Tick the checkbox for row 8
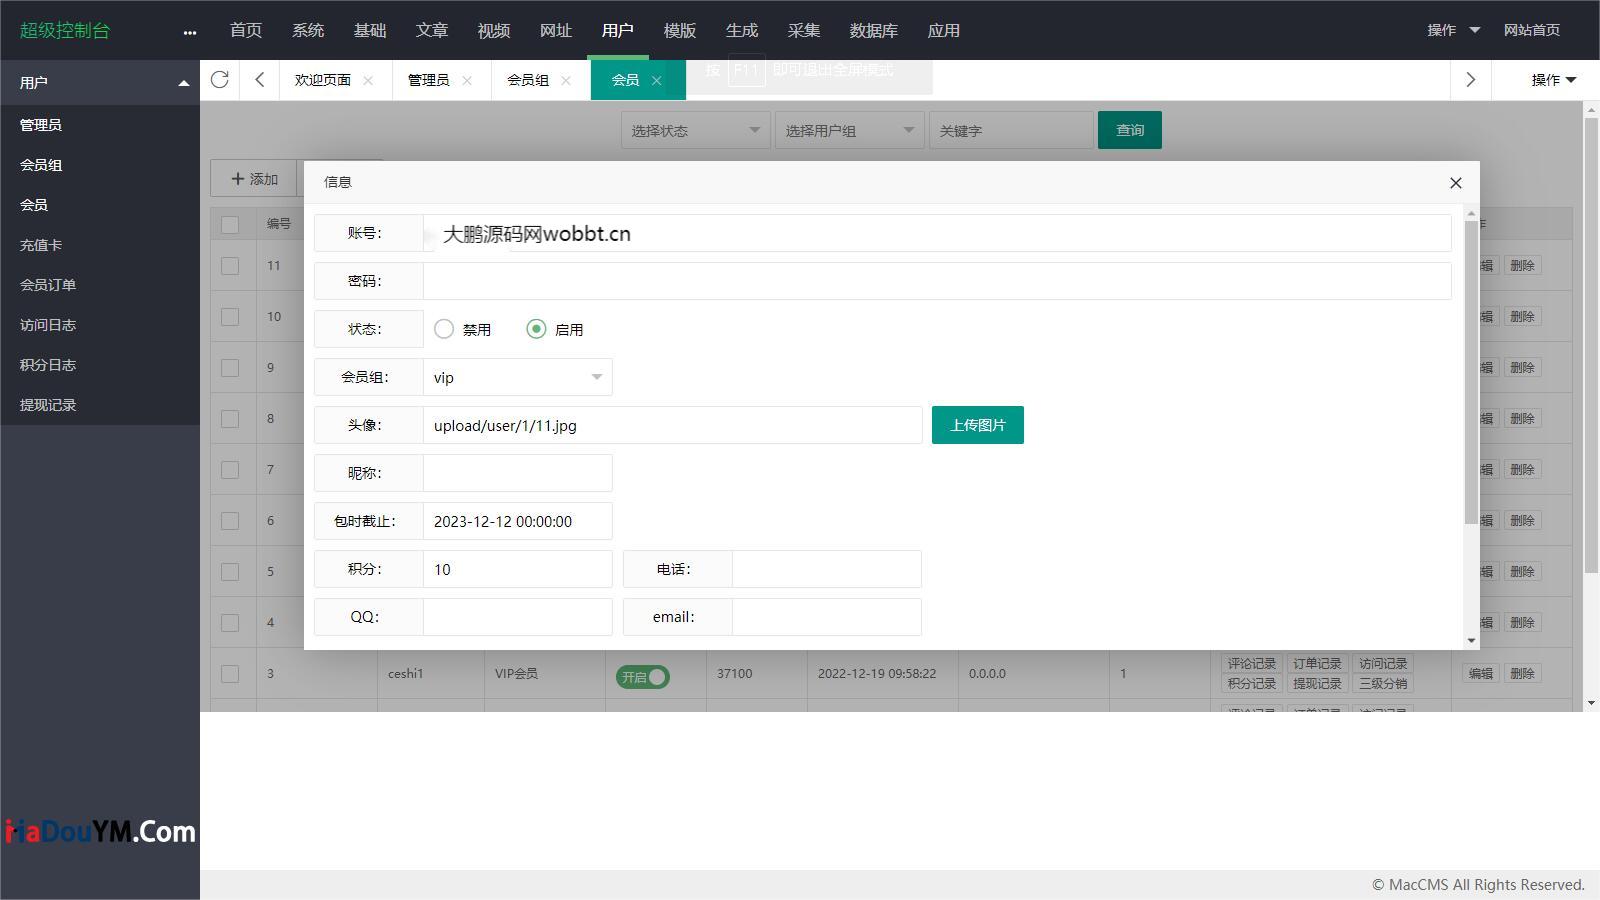 [x=230, y=419]
